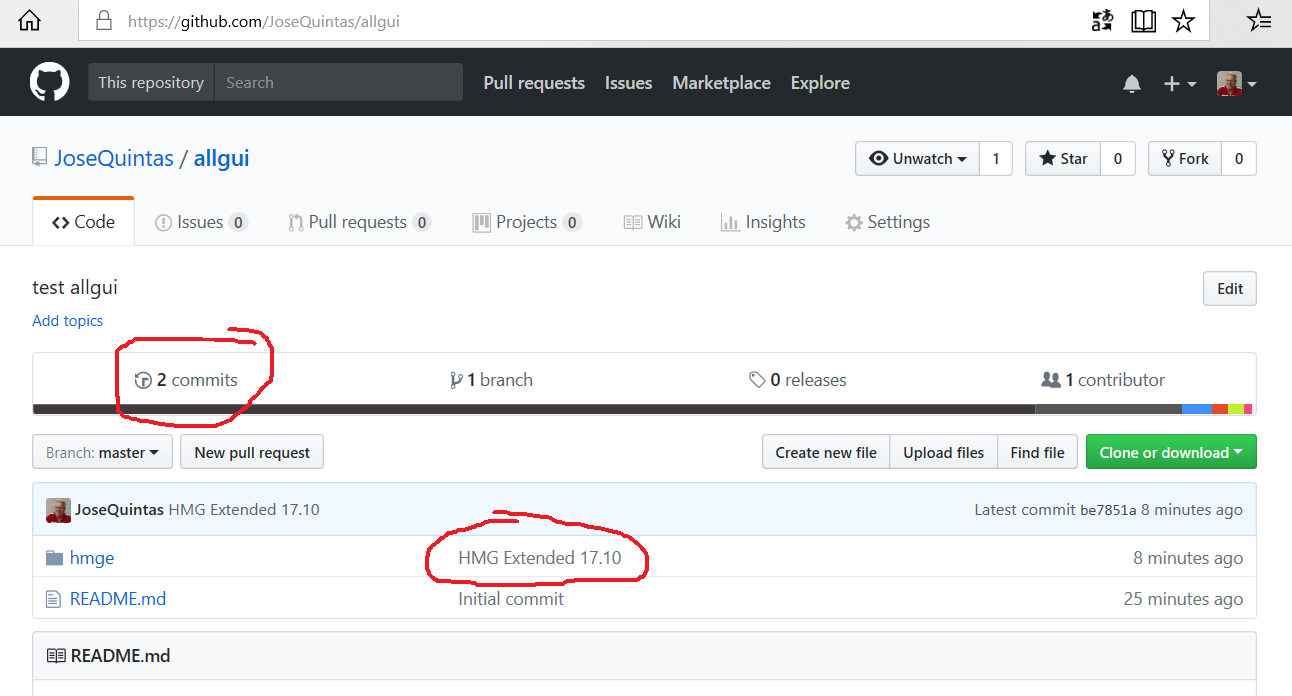
Task: Open the Branch: master dropdown
Action: click(102, 452)
